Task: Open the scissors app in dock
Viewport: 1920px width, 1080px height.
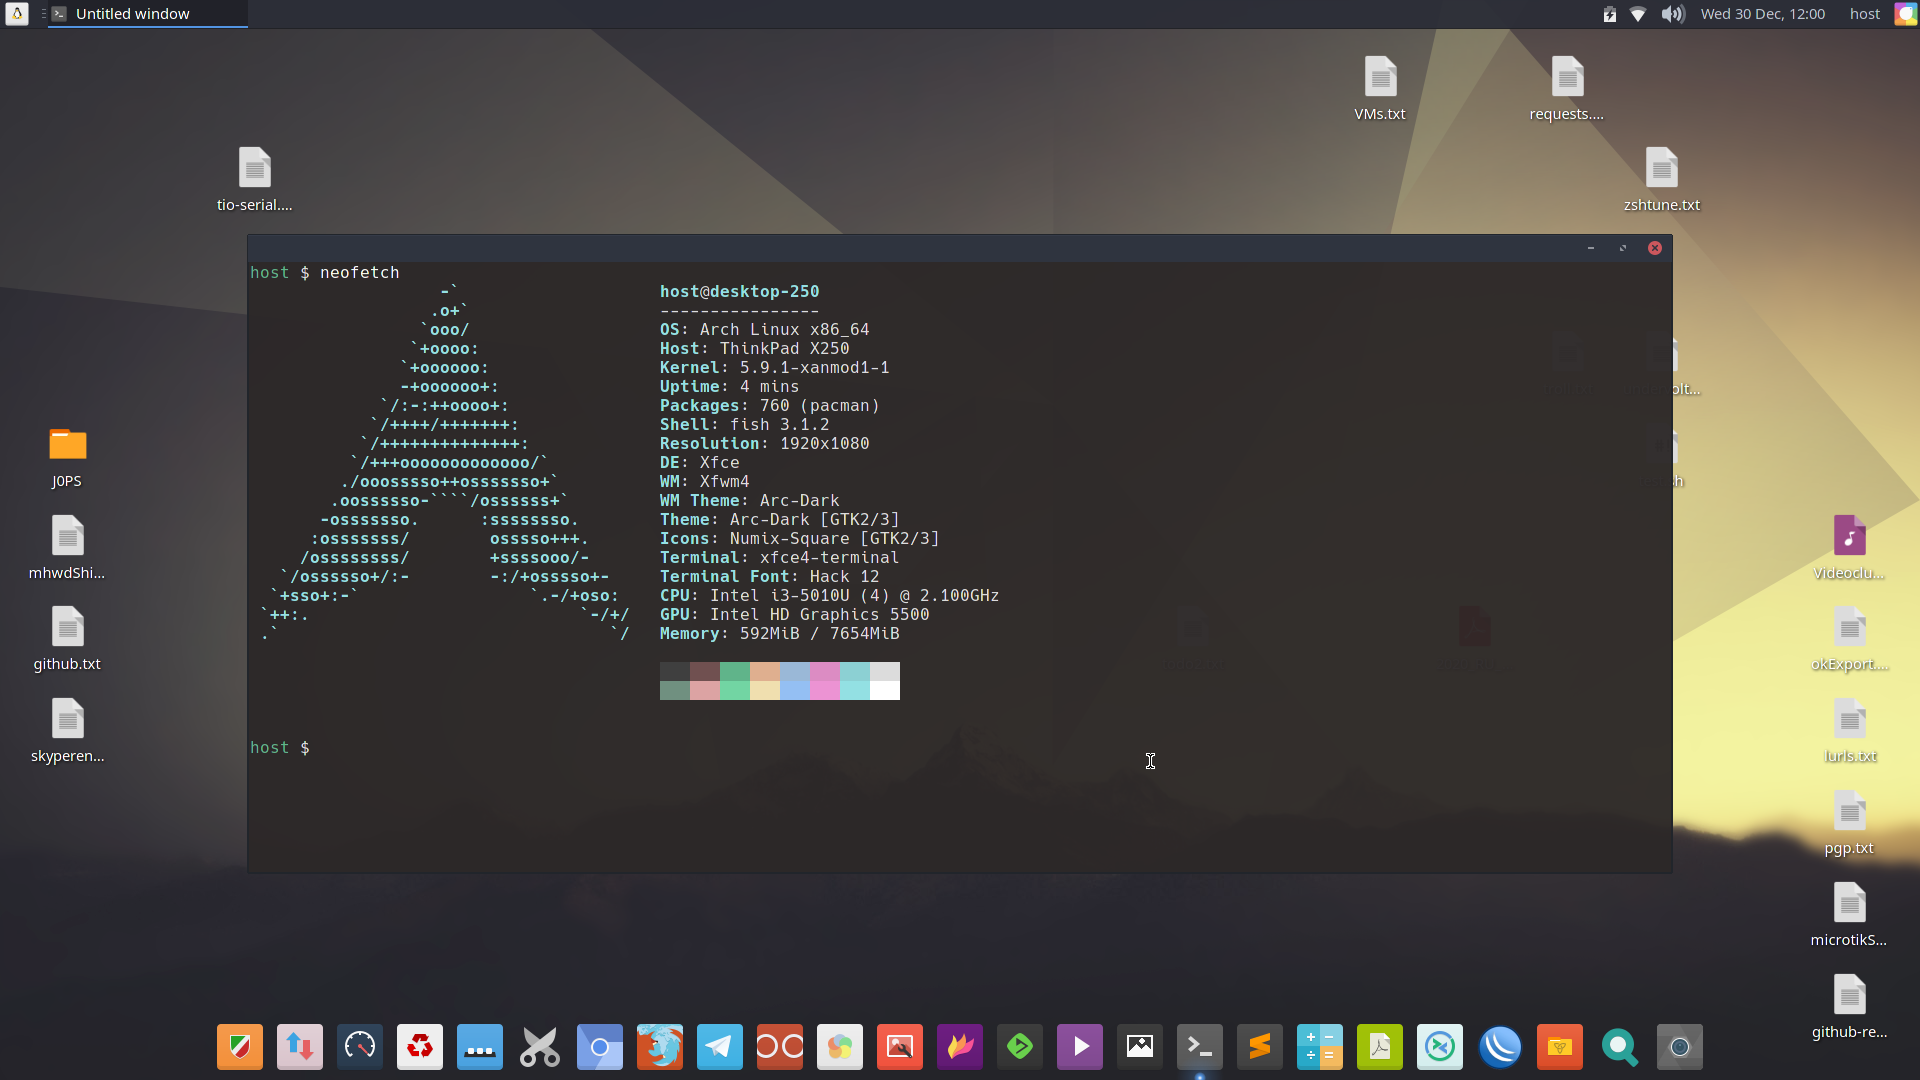Action: click(x=540, y=1047)
